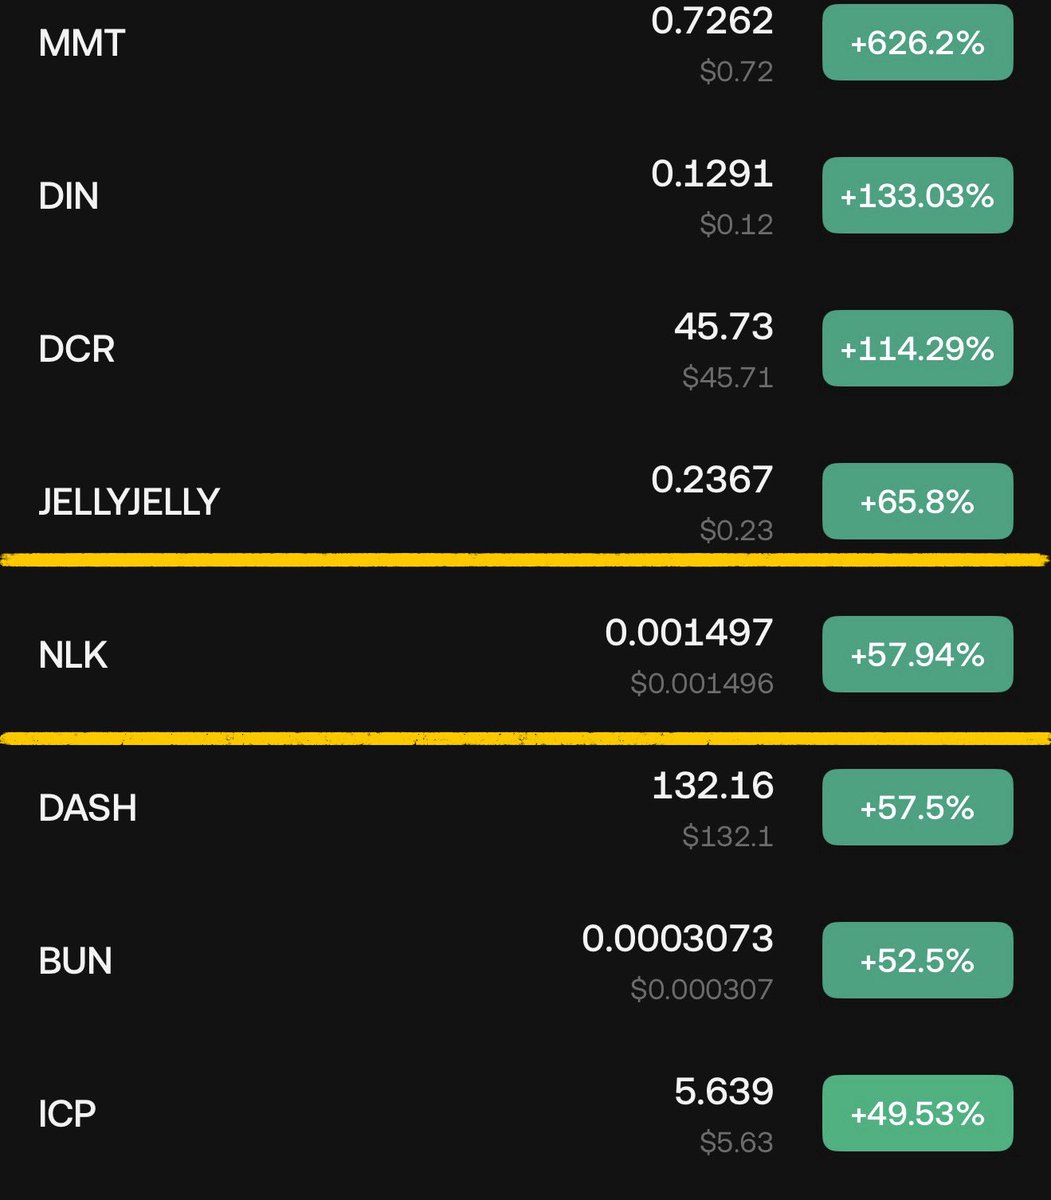Click the +57.94% badge in NLK row
The height and width of the screenshot is (1200, 1051).
pyautogui.click(x=917, y=655)
